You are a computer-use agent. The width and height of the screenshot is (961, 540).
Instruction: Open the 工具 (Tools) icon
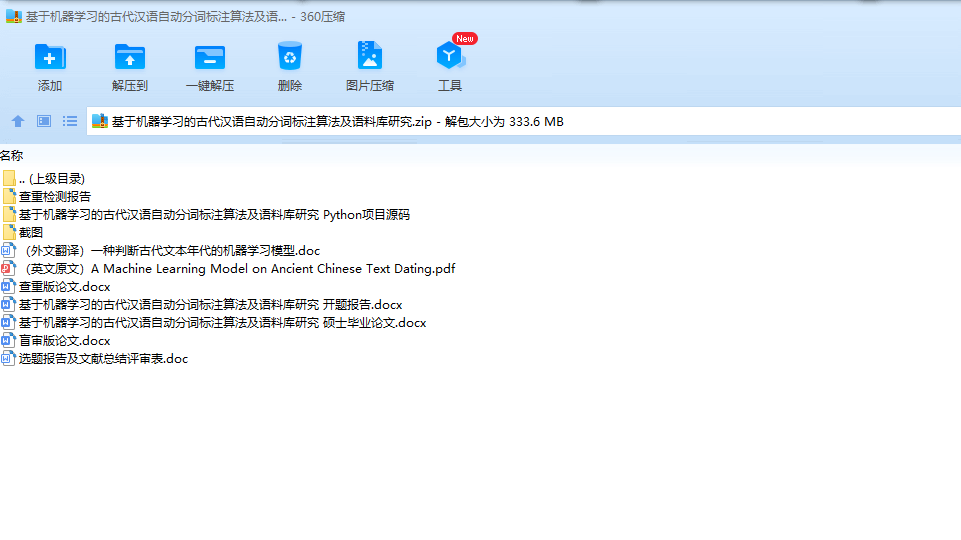(x=450, y=55)
